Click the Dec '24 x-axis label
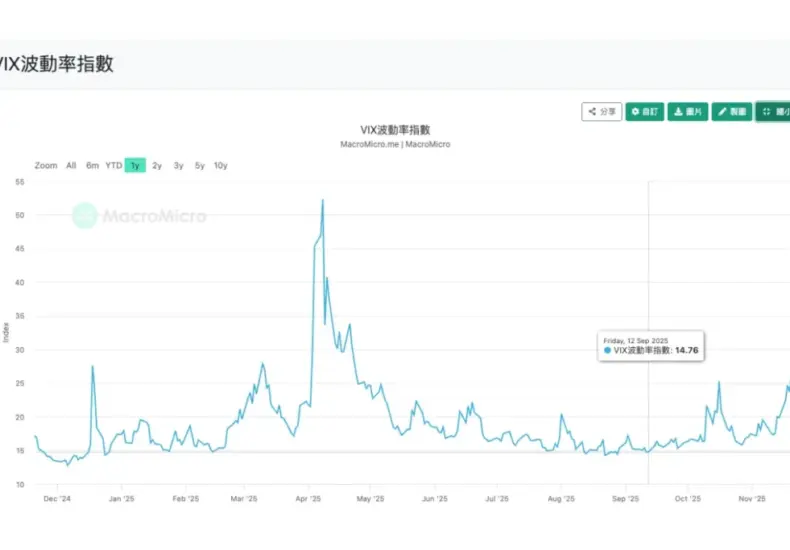 click(57, 499)
